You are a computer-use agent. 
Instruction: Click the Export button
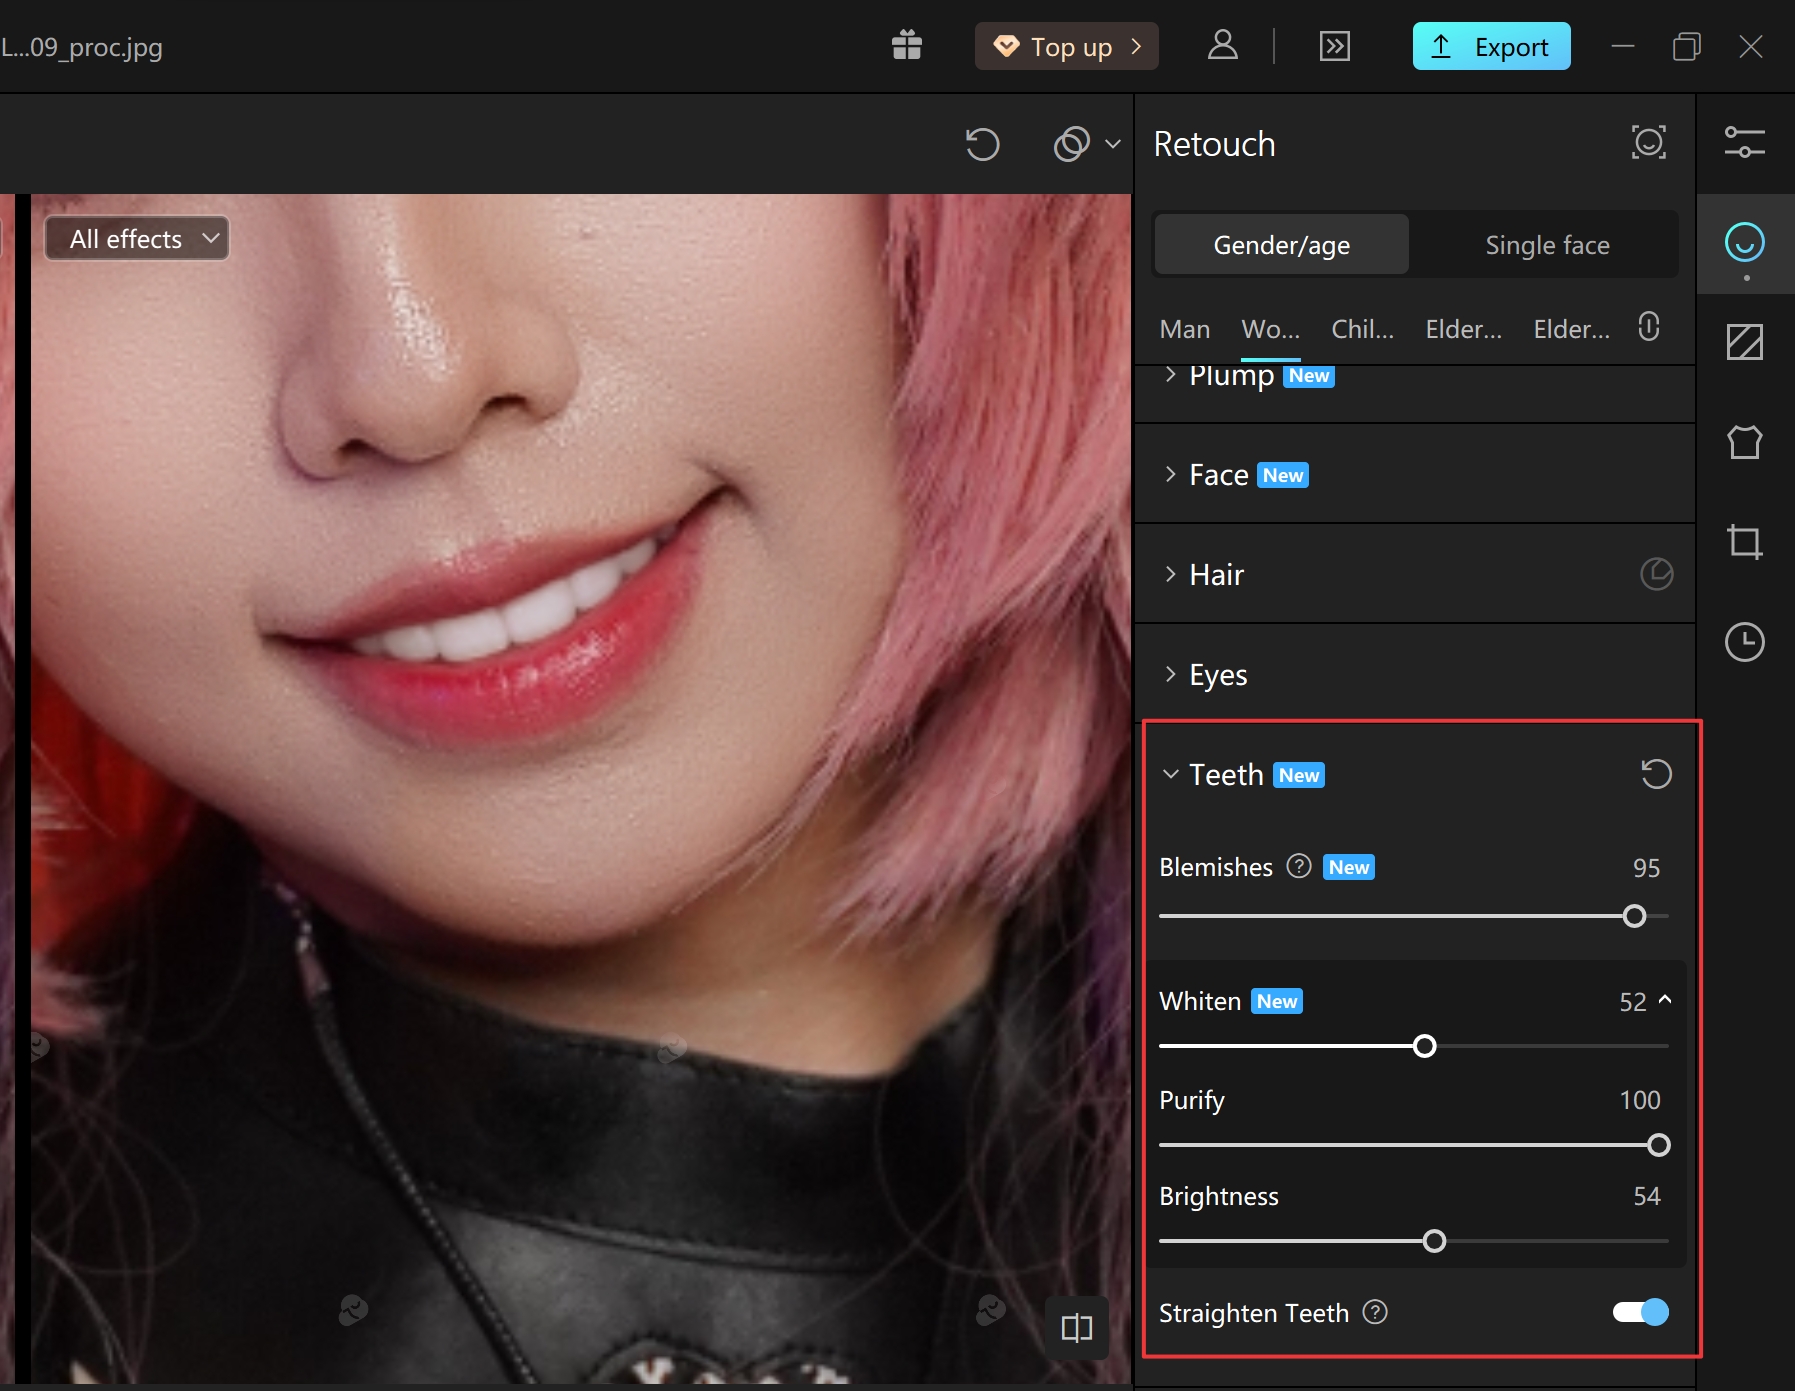coord(1490,47)
